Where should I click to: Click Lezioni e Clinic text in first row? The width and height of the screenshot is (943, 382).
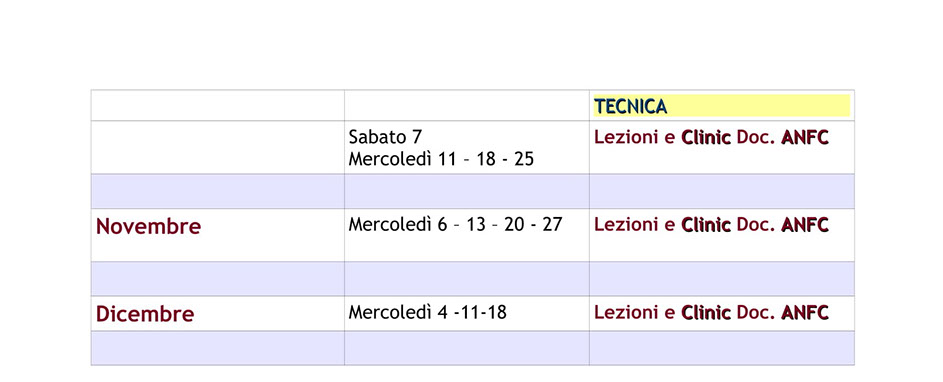click(x=662, y=137)
